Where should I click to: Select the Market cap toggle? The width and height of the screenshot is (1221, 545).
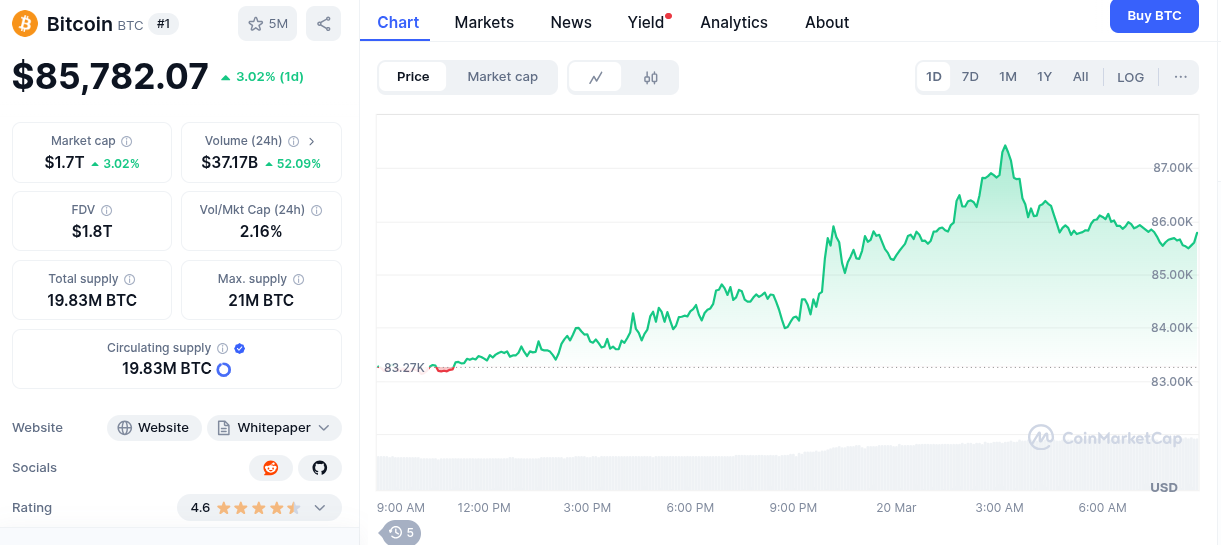click(502, 77)
